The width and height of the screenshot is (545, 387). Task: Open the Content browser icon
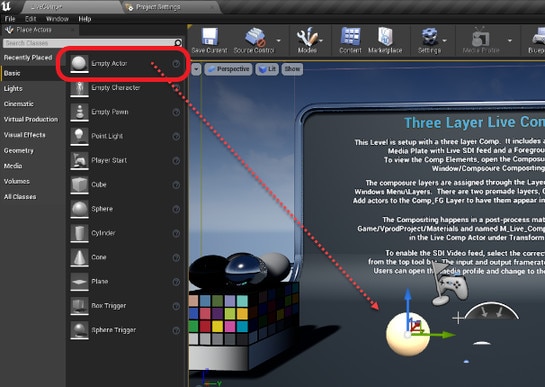click(350, 37)
